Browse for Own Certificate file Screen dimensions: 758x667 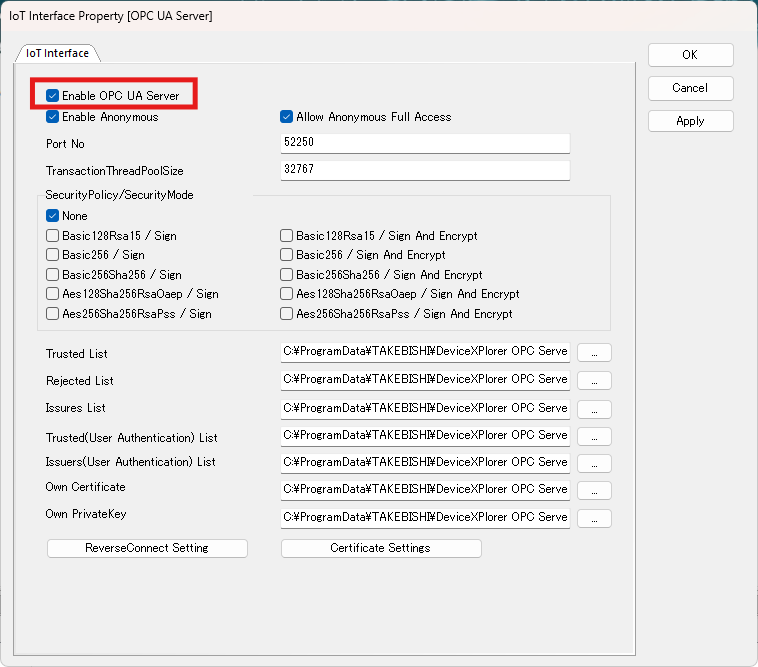pos(594,490)
